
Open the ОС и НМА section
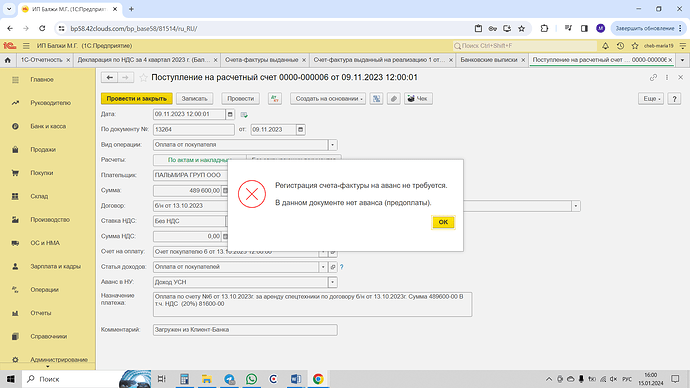[x=45, y=243]
